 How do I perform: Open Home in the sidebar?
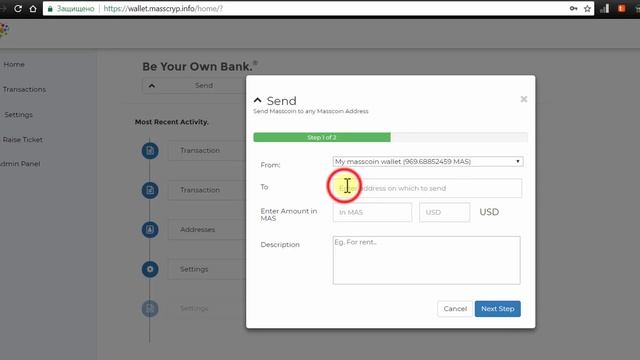pos(14,64)
